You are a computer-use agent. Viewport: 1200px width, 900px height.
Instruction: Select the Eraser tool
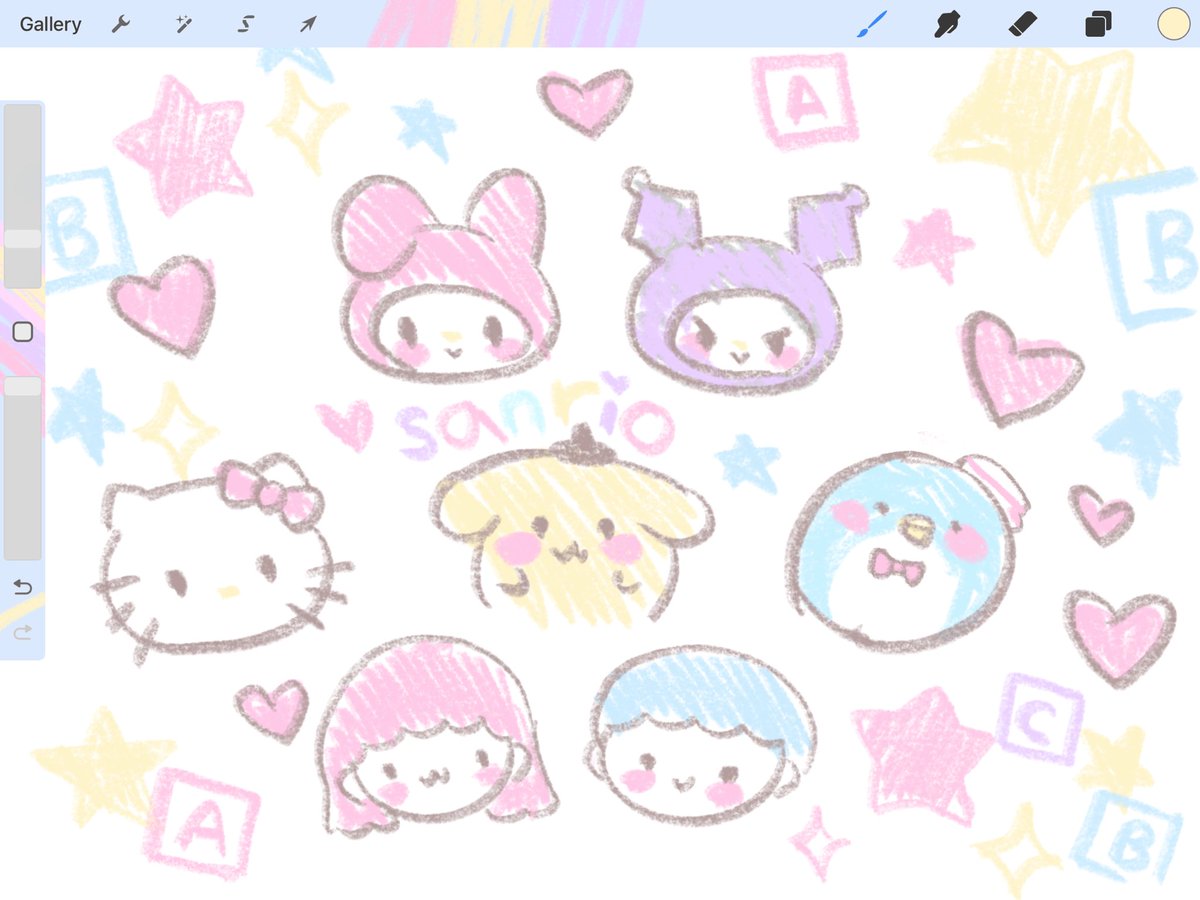coord(1023,24)
